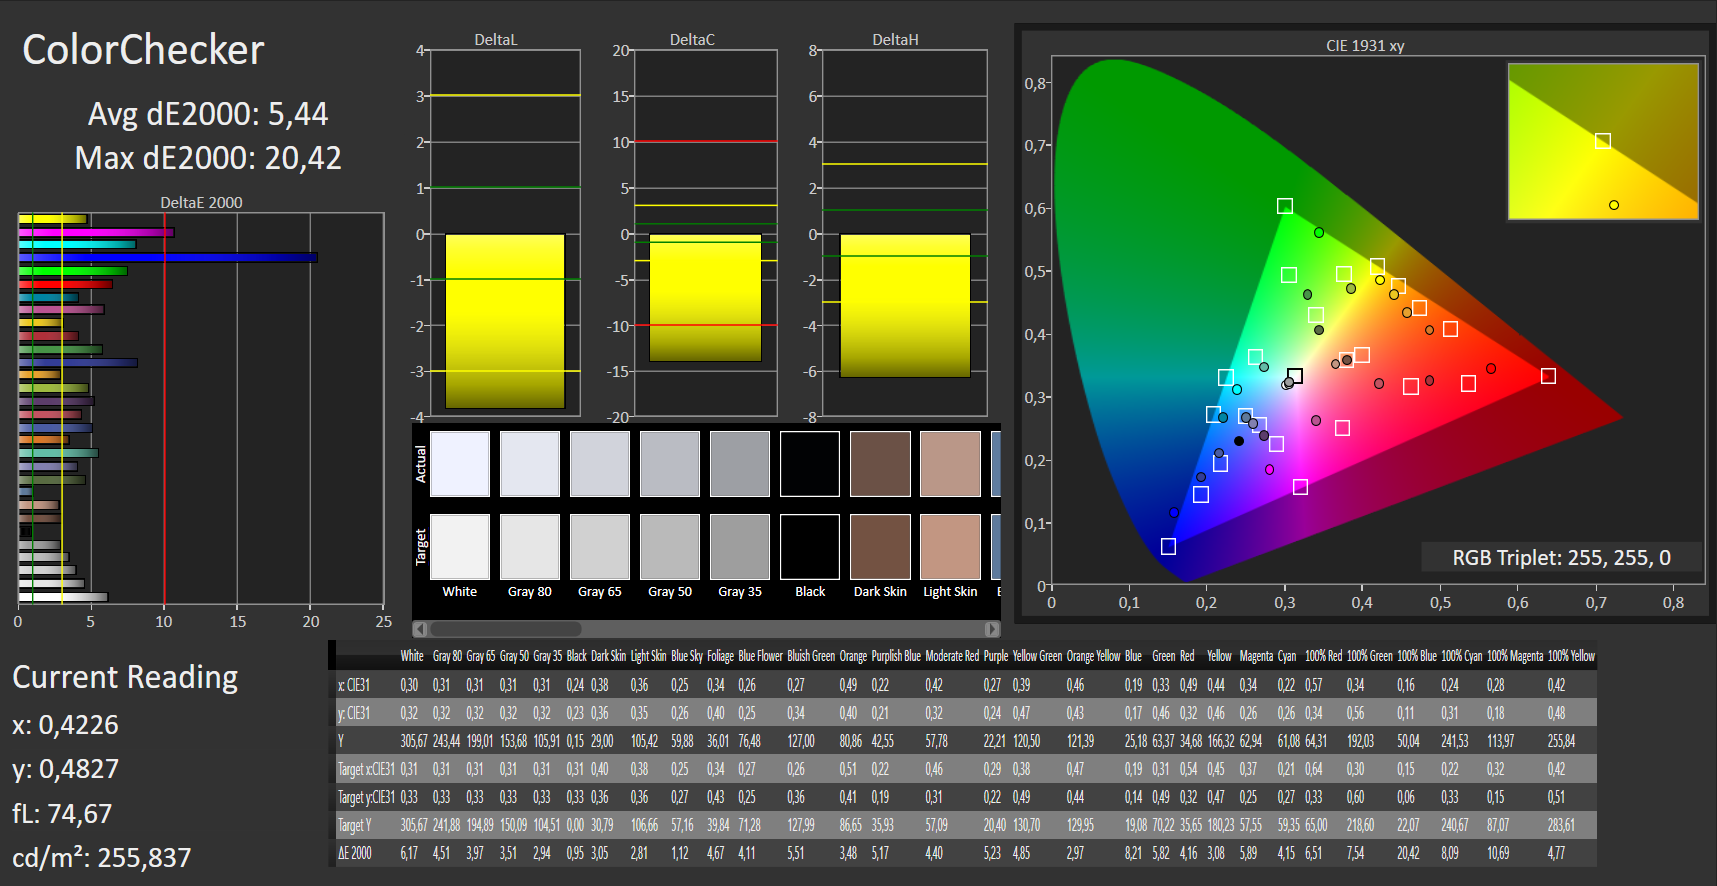Click the Target Light Skin swatch
This screenshot has width=1717, height=886.
[x=950, y=547]
